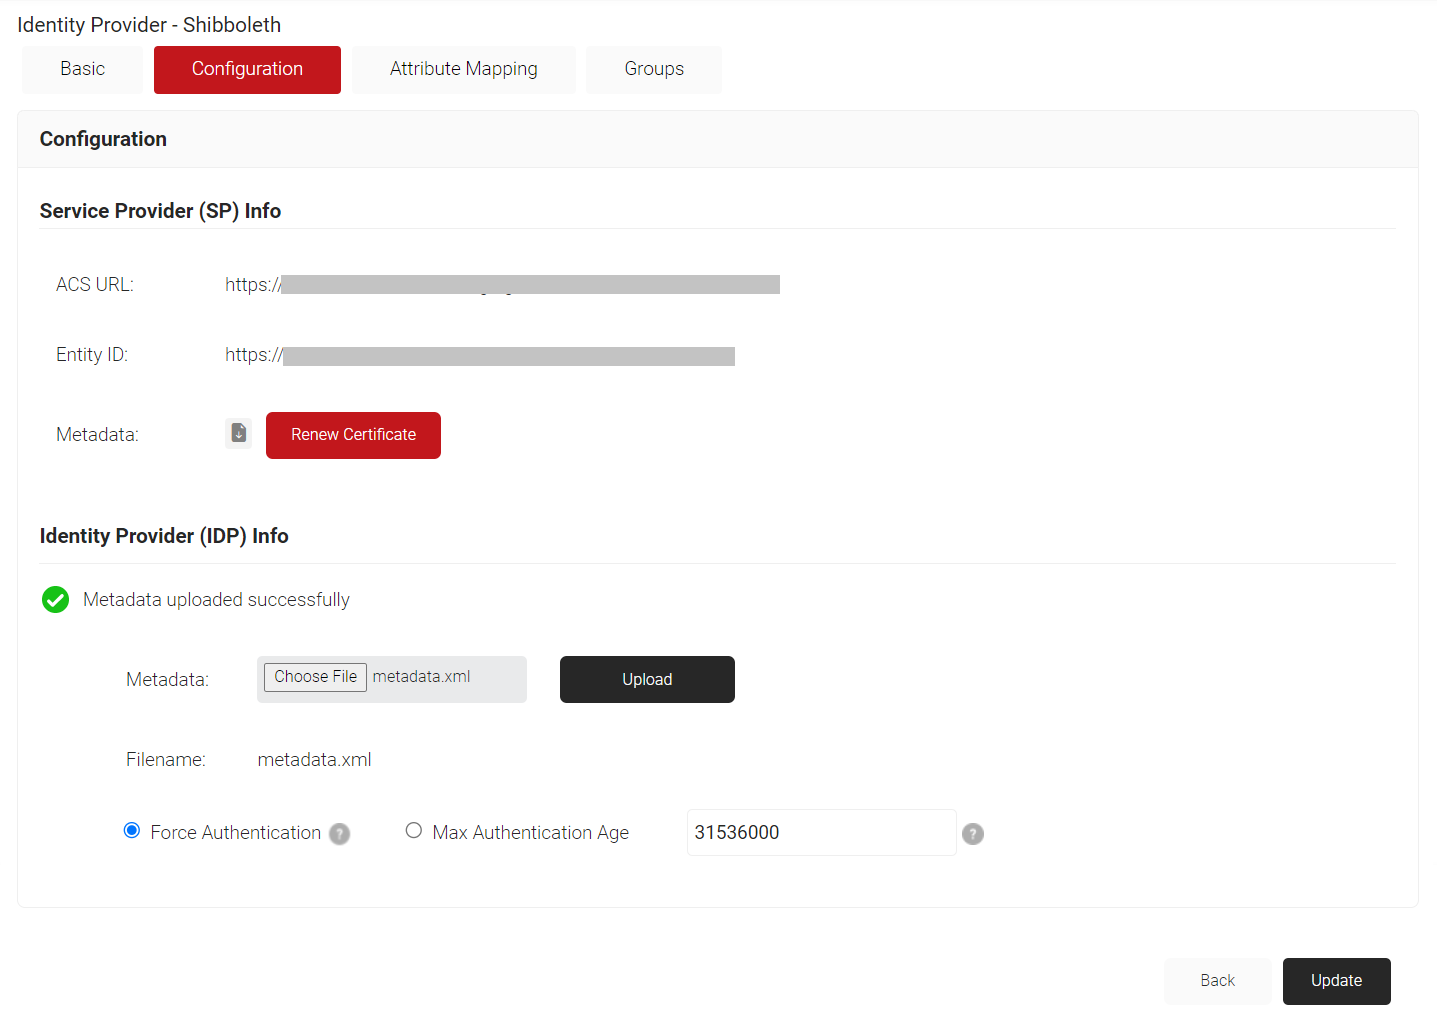Click the 'ACS URL:' label

(x=95, y=285)
